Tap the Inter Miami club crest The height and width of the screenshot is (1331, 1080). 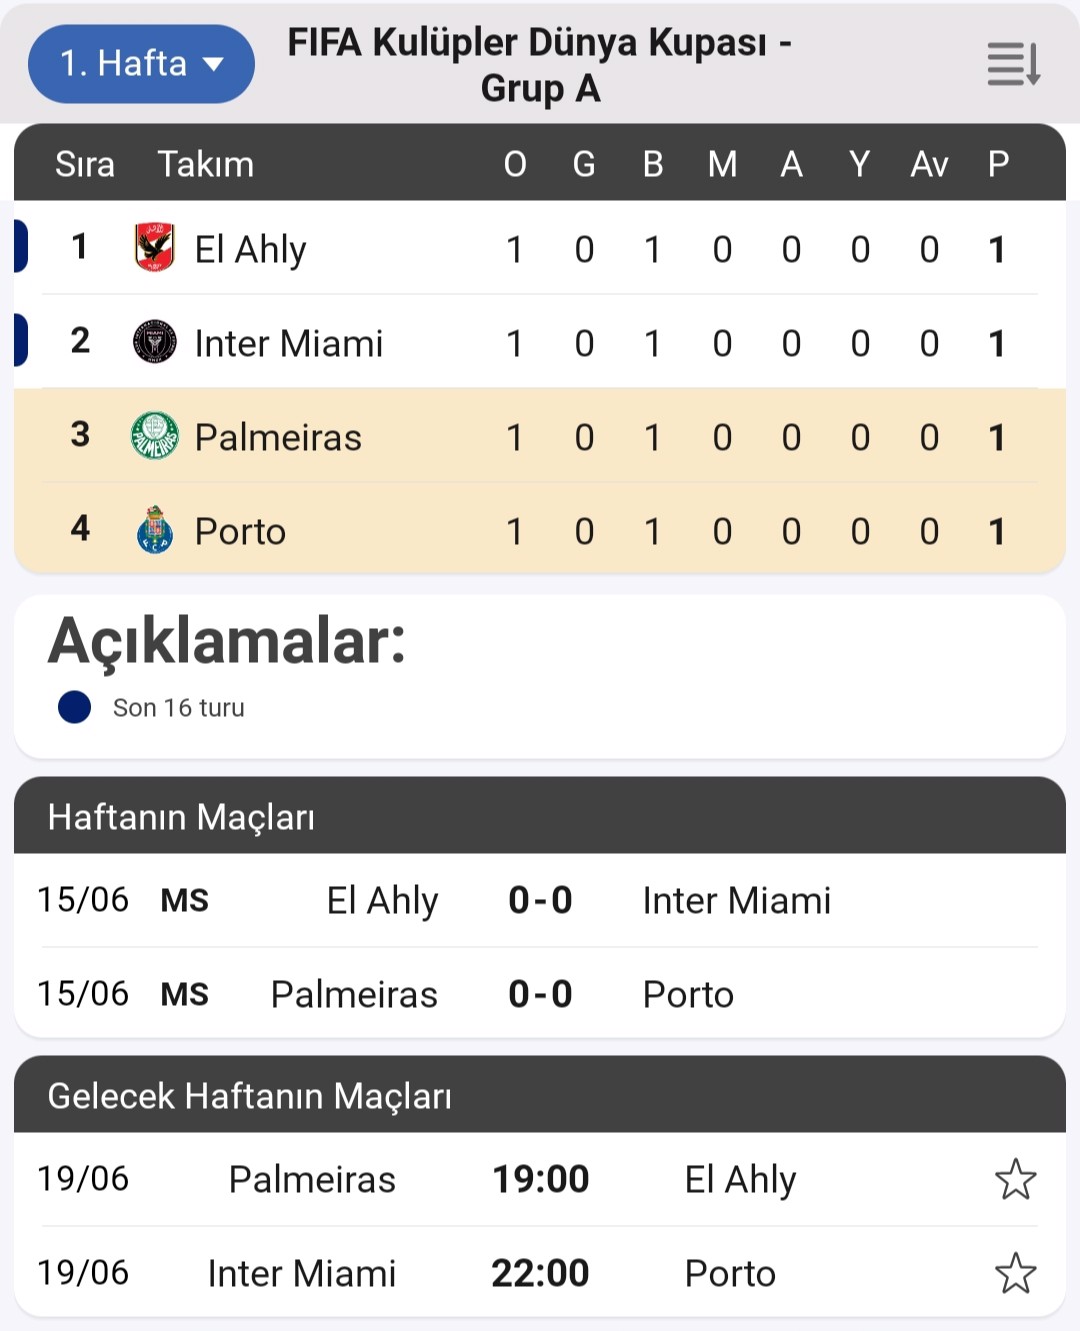tap(155, 342)
